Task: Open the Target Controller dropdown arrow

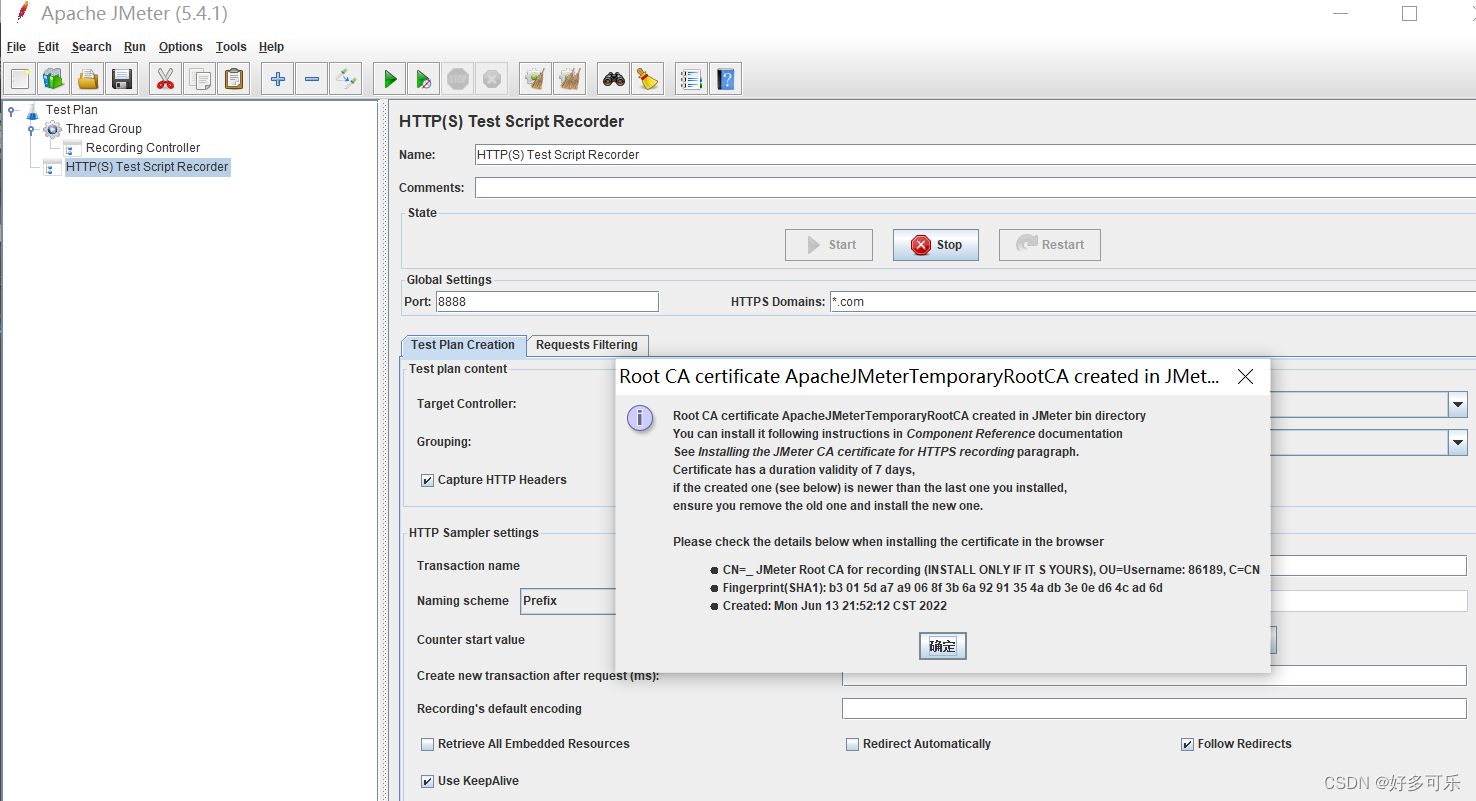Action: [x=1458, y=404]
